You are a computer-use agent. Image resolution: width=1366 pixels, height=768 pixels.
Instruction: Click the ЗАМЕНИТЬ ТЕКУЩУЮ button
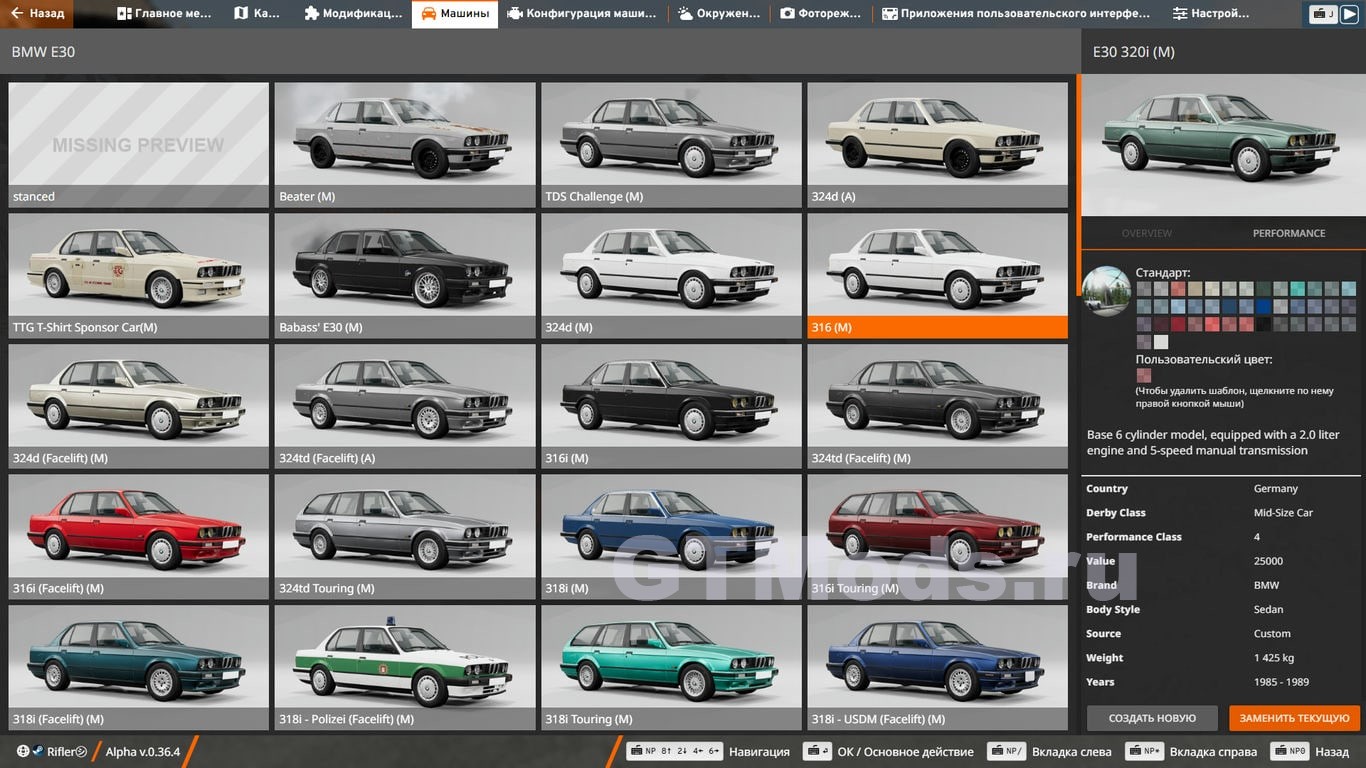1294,718
